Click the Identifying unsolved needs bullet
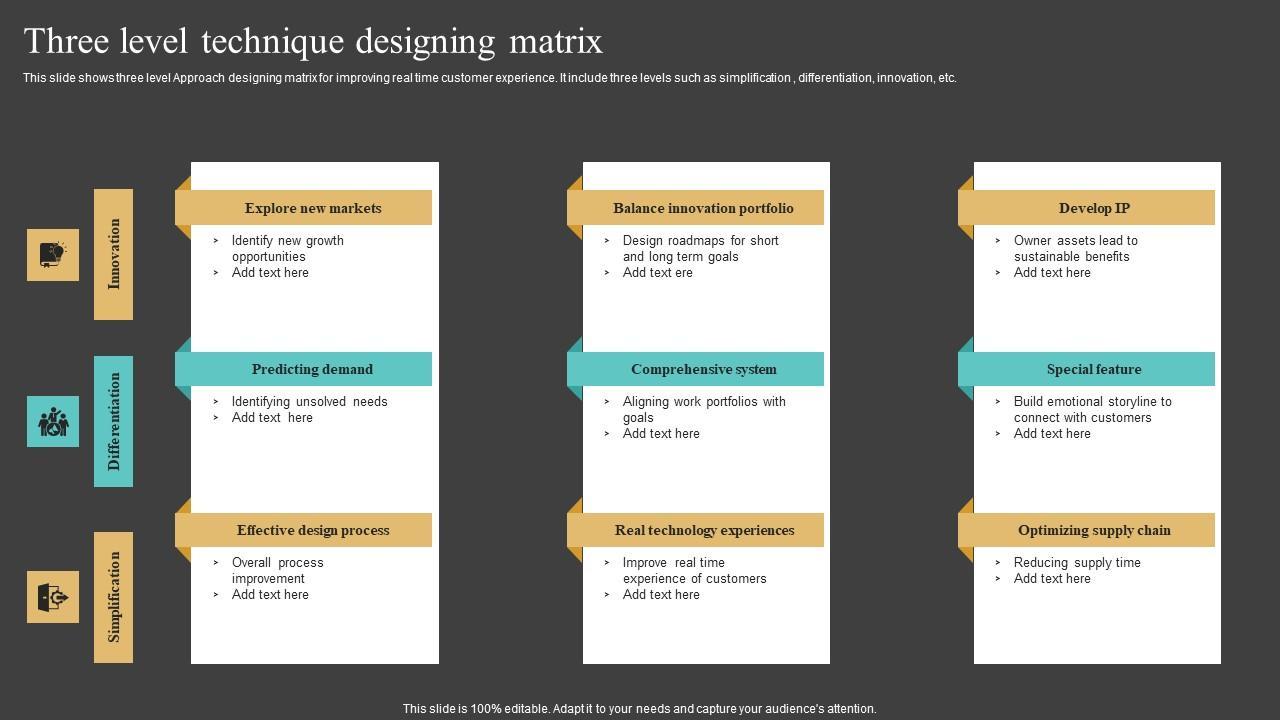This screenshot has height=720, width=1280. coord(310,401)
